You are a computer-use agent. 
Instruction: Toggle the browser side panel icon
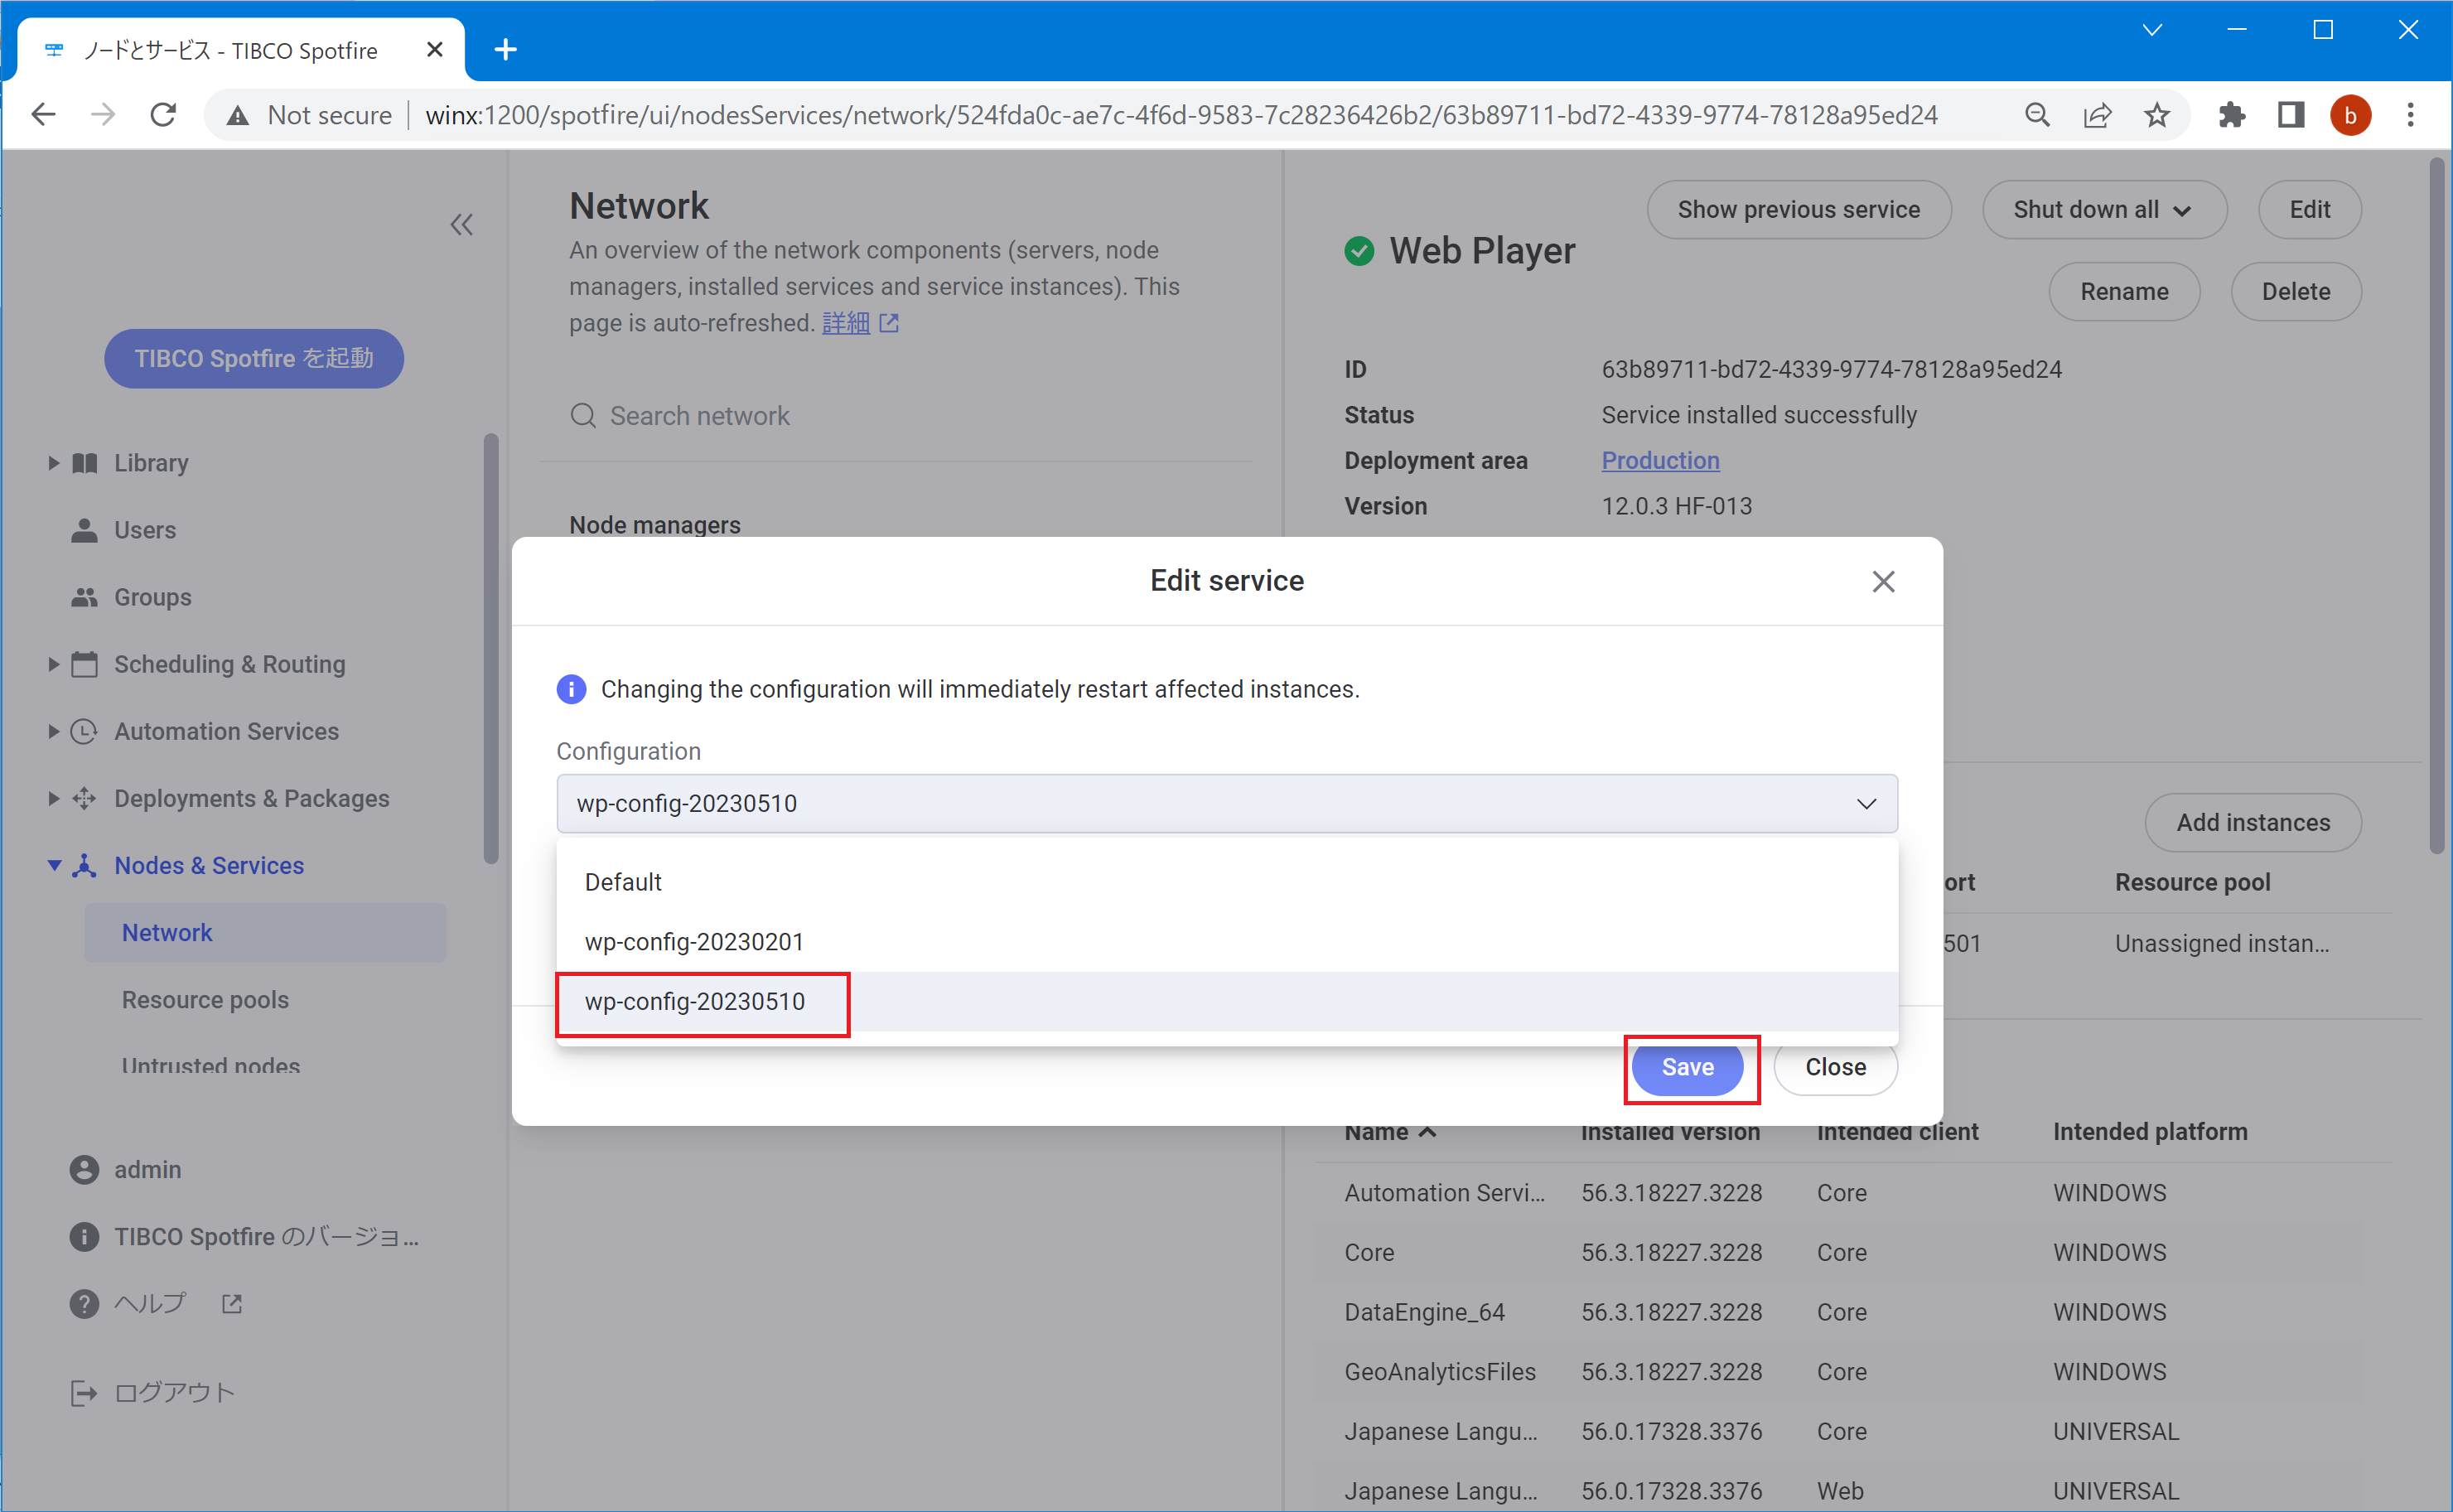tap(2291, 115)
